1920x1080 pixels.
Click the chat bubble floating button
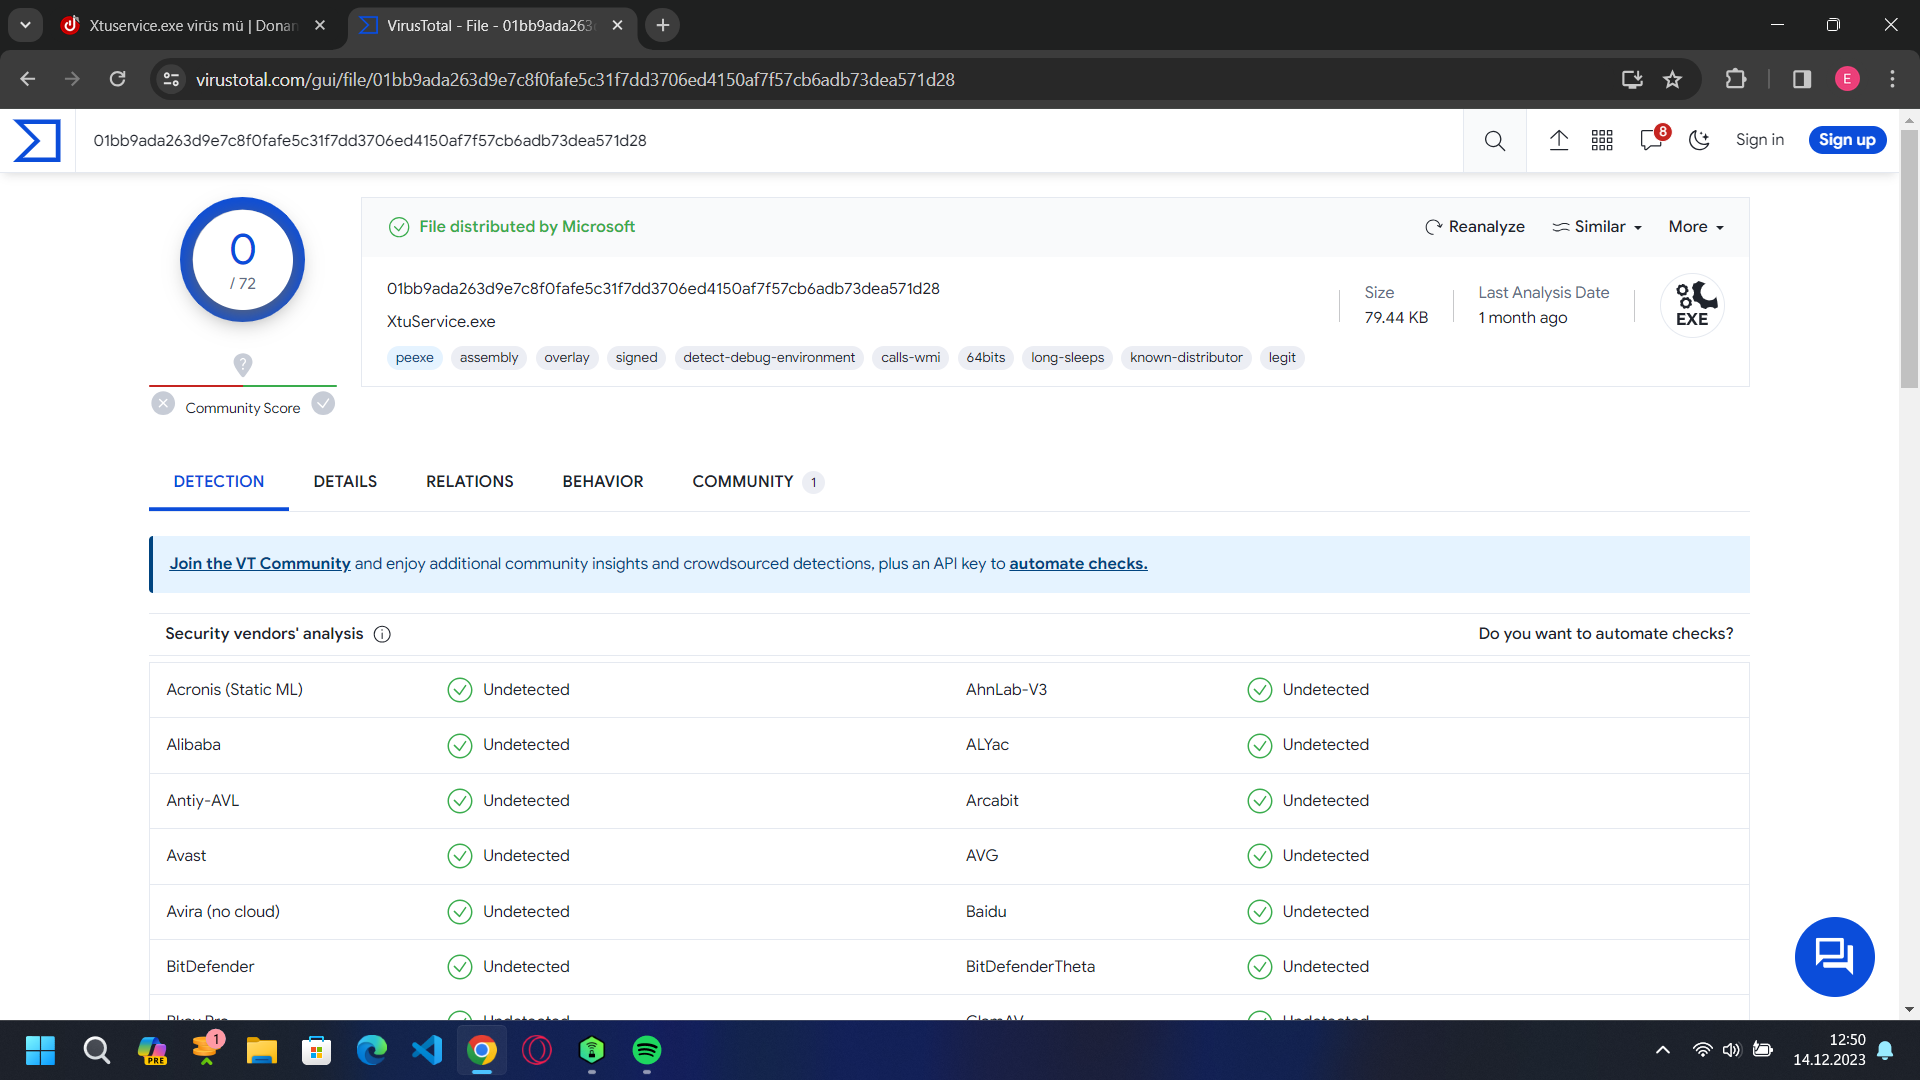pos(1835,957)
